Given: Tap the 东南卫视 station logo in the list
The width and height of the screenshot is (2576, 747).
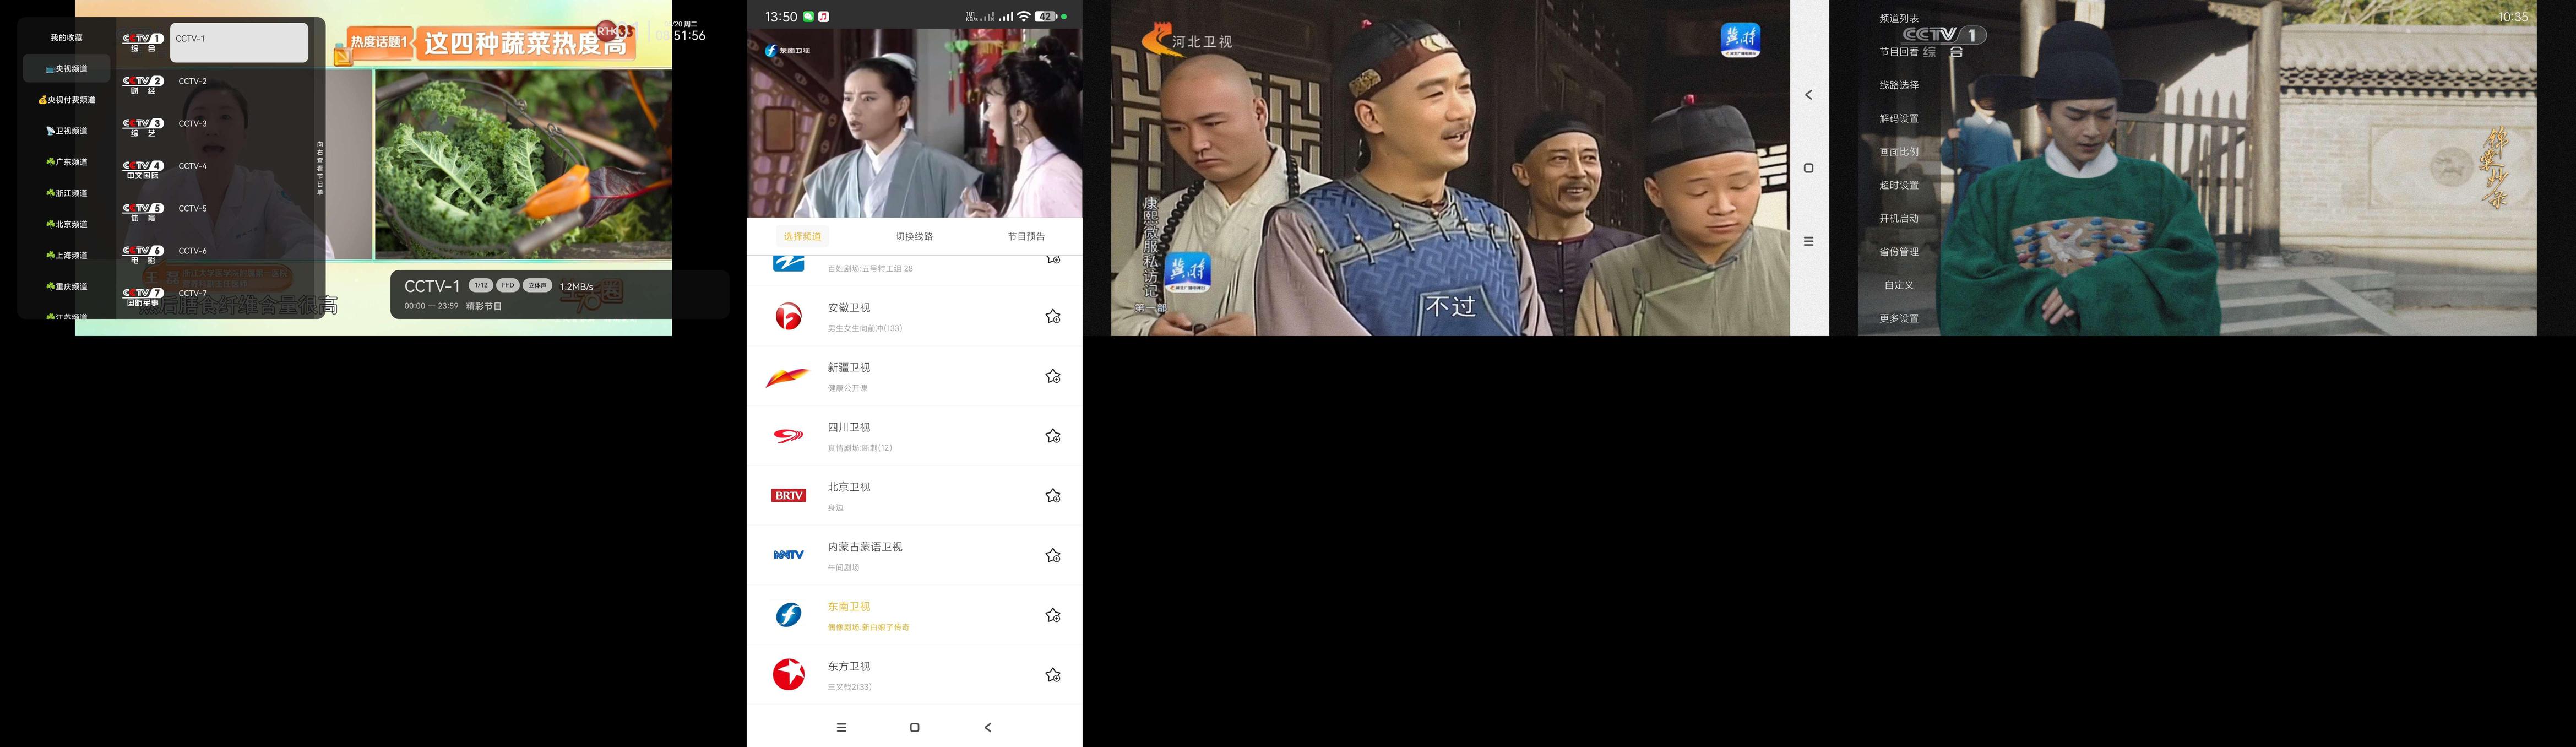Looking at the screenshot, I should click(x=788, y=615).
